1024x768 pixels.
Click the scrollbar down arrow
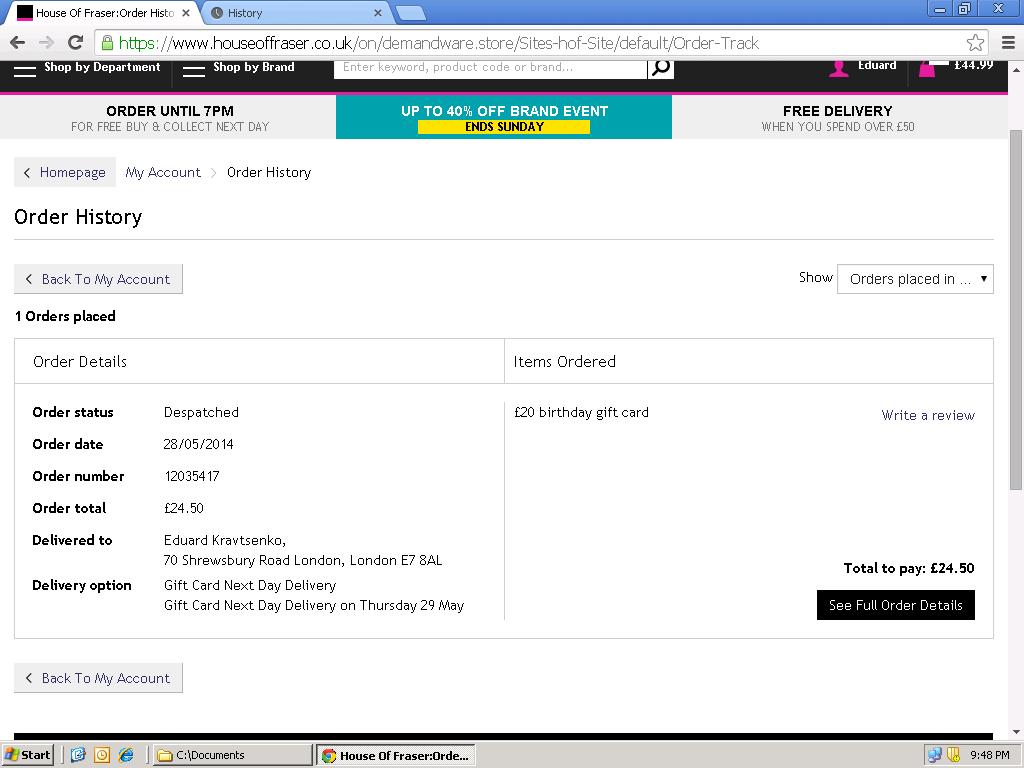tap(1016, 733)
